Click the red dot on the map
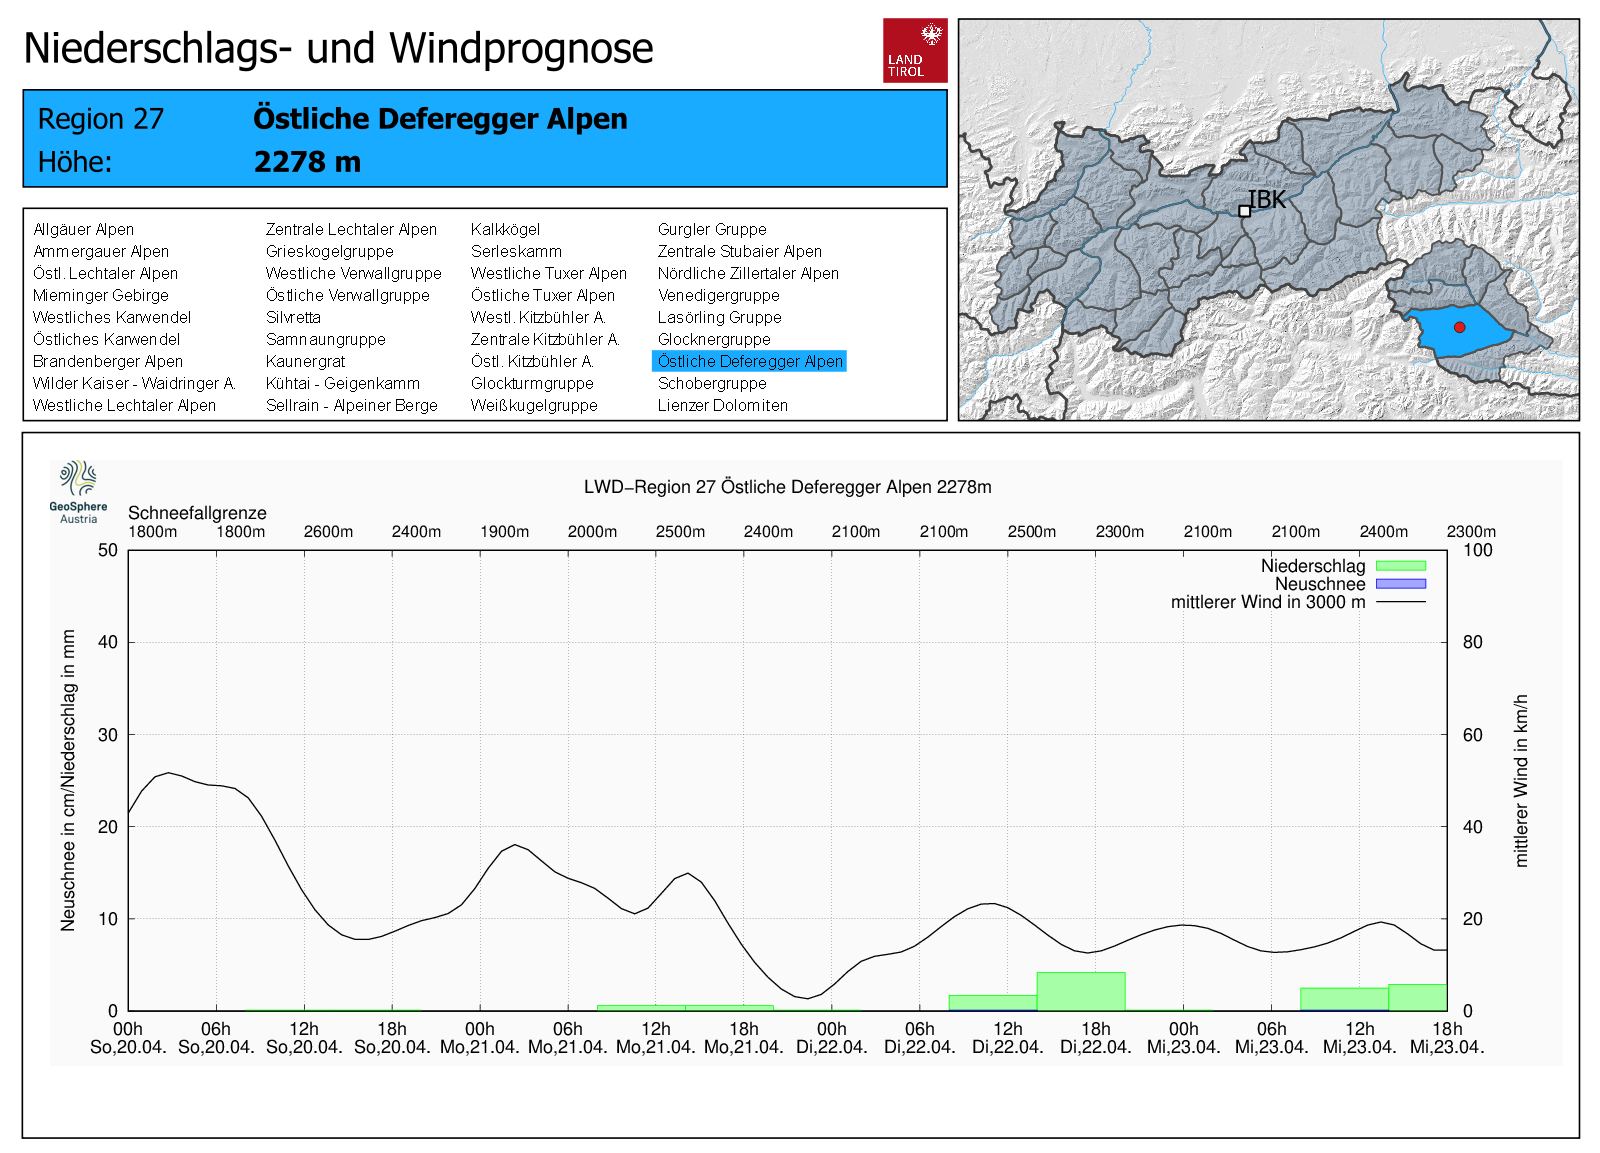This screenshot has width=1600, height=1153. pos(1459,327)
